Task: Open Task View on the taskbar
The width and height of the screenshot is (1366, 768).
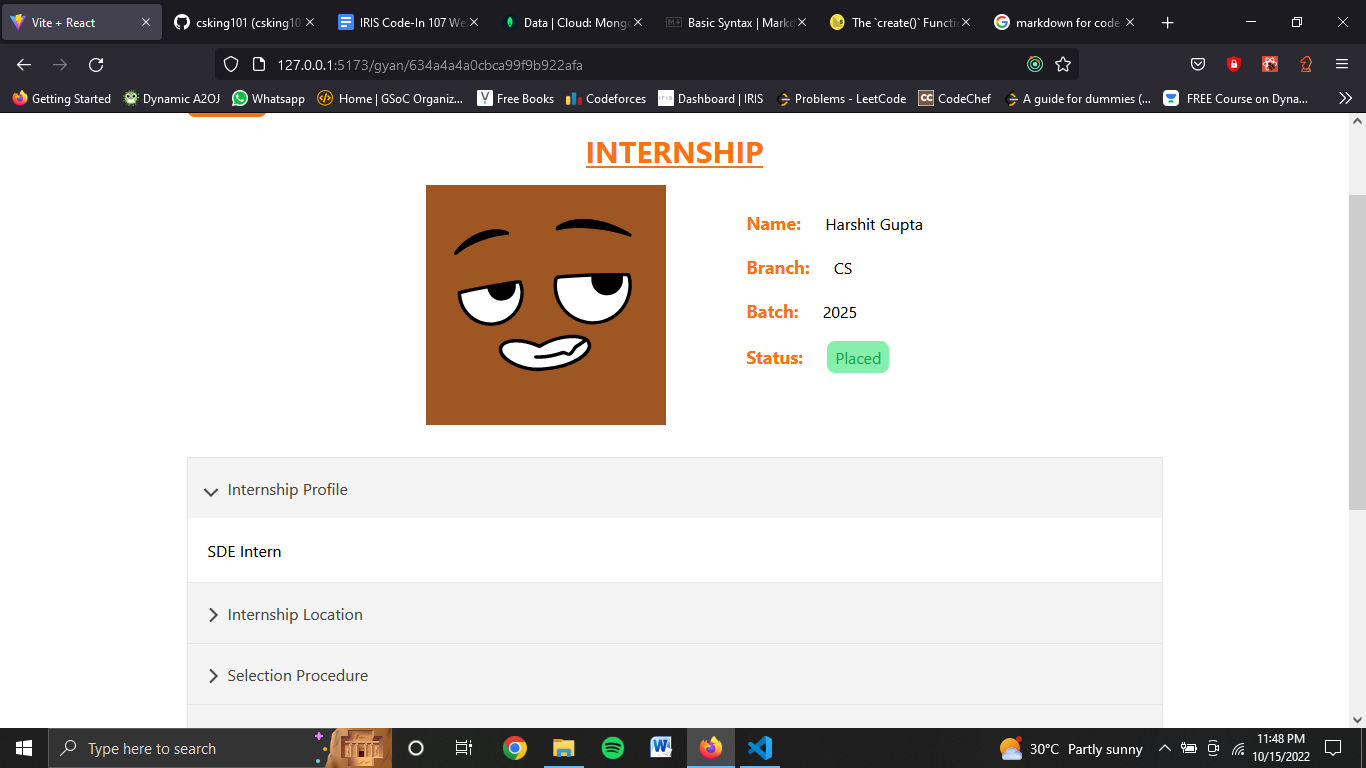Action: coord(464,748)
